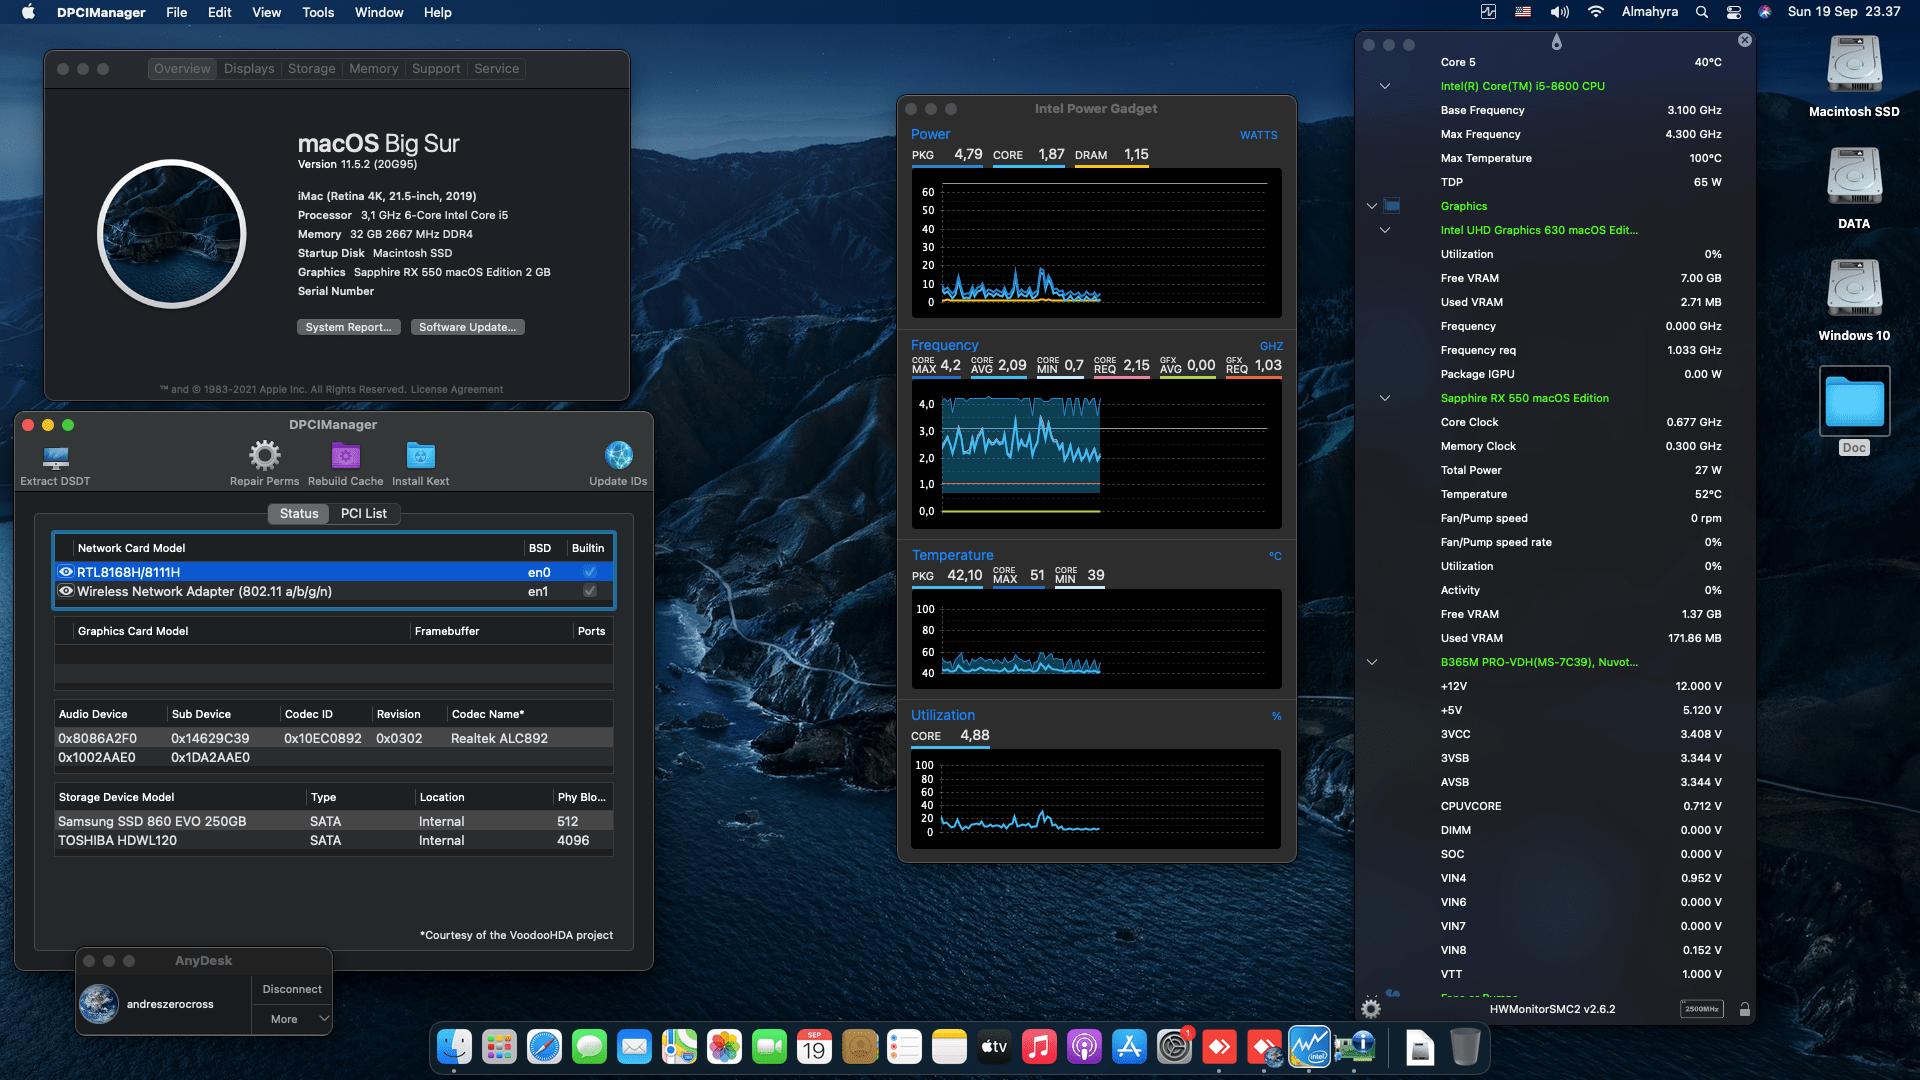1920x1080 pixels.
Task: Click the Repair Perms gear icon
Action: pos(264,456)
